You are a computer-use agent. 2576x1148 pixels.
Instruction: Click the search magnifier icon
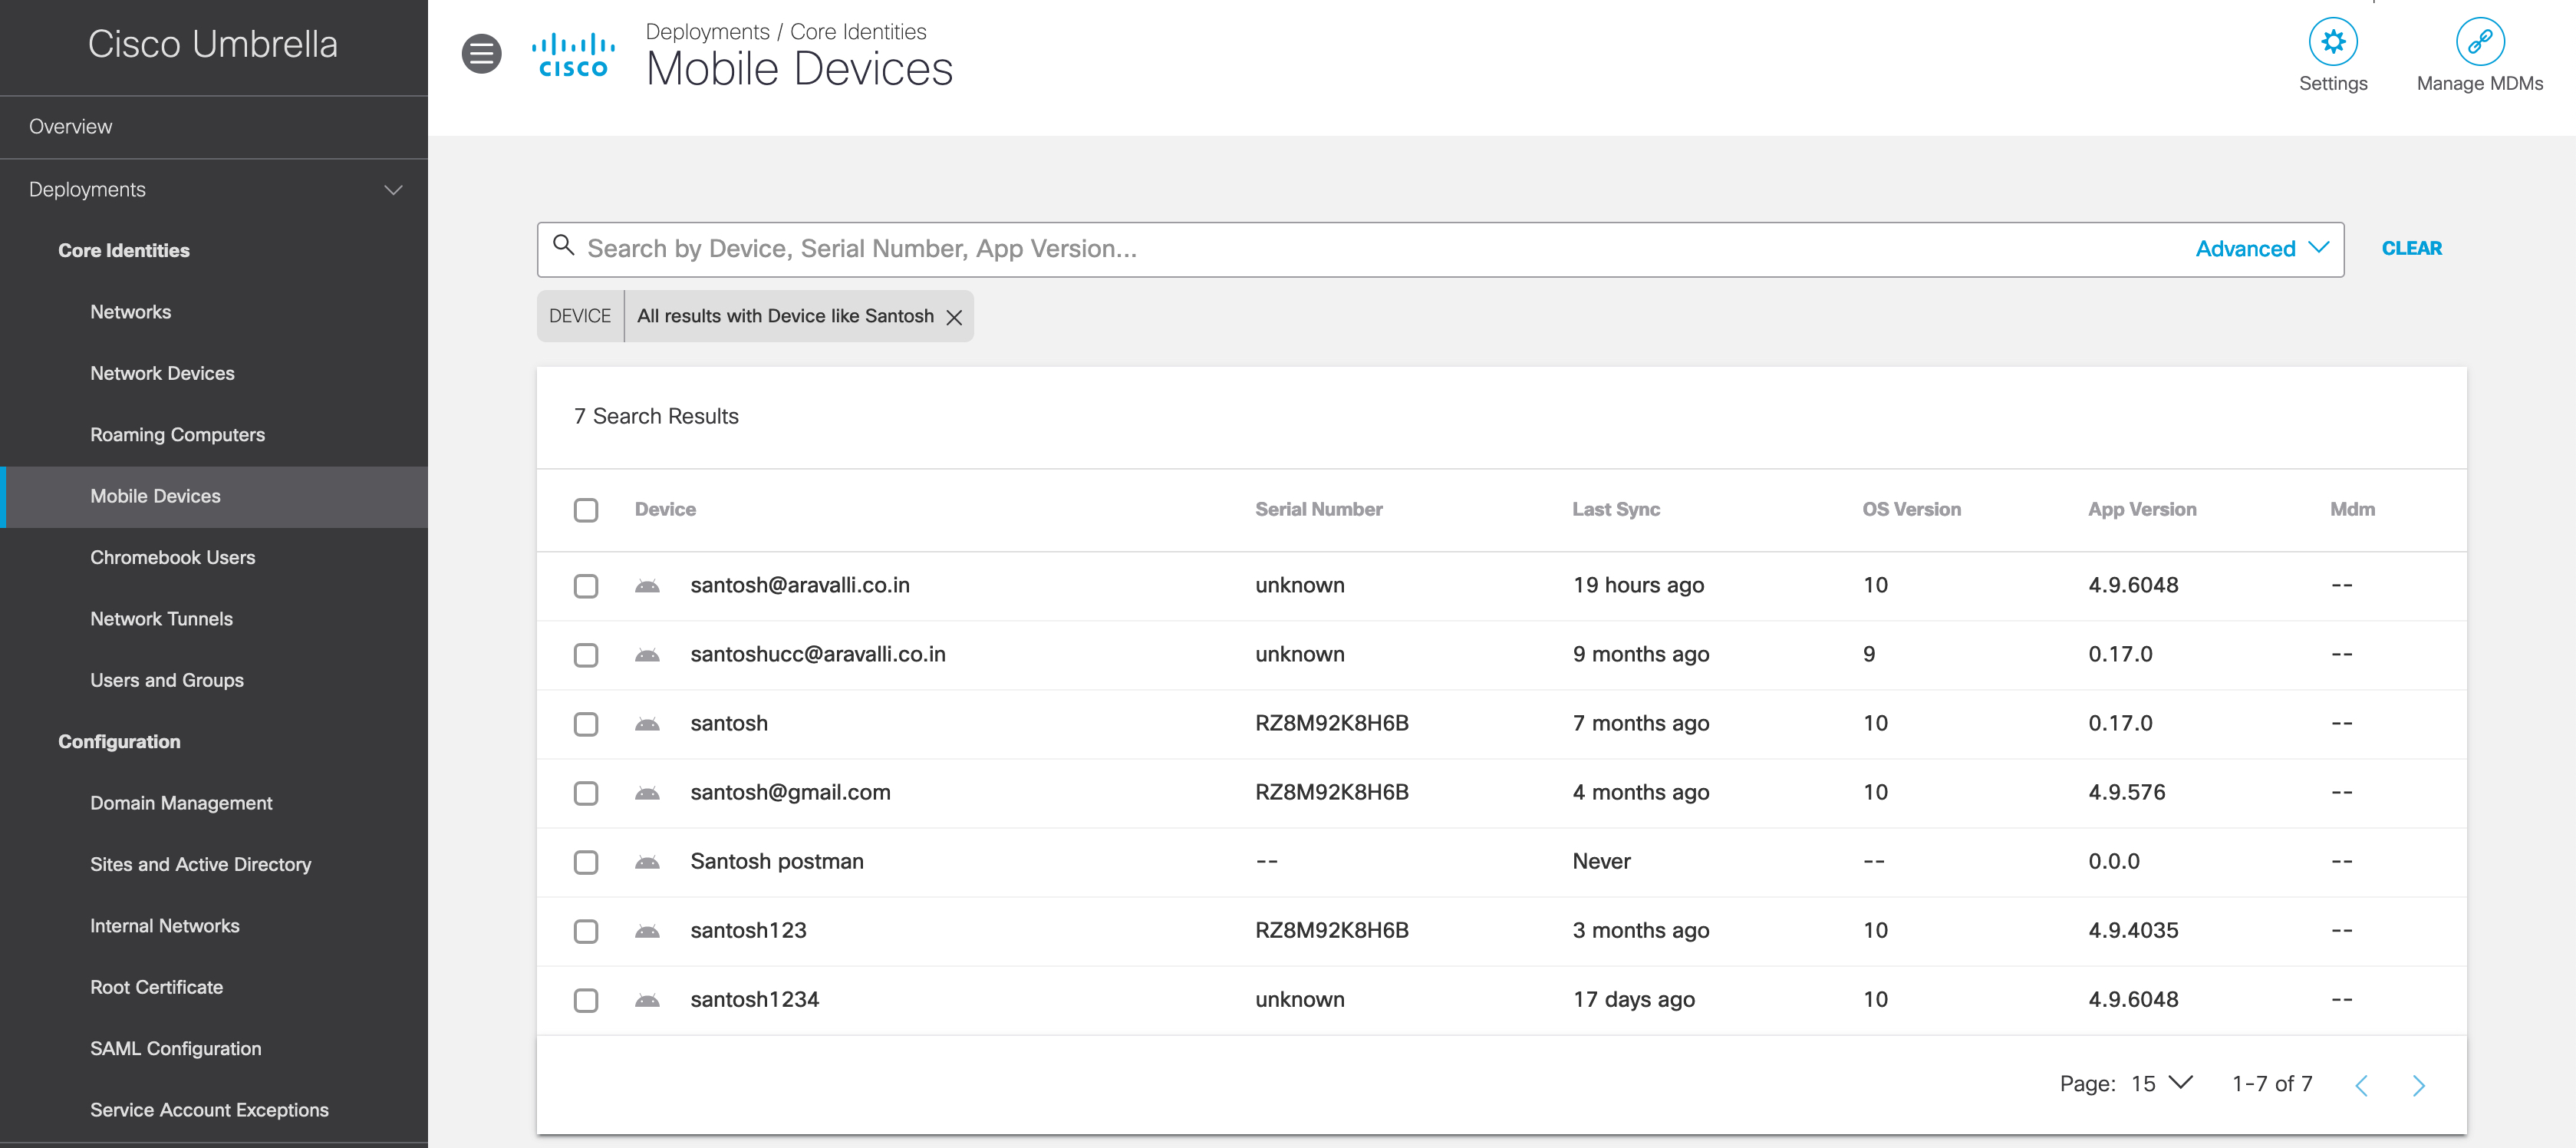point(563,245)
